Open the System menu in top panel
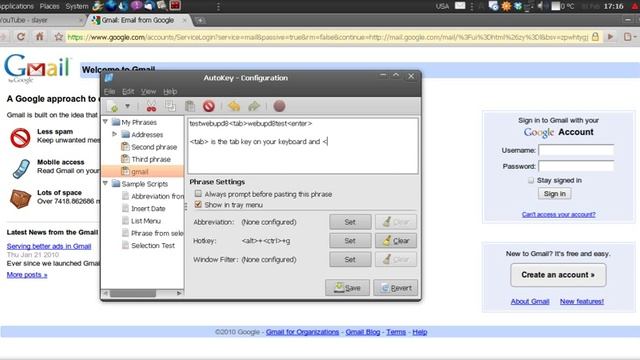The image size is (640, 360). coord(77,6)
